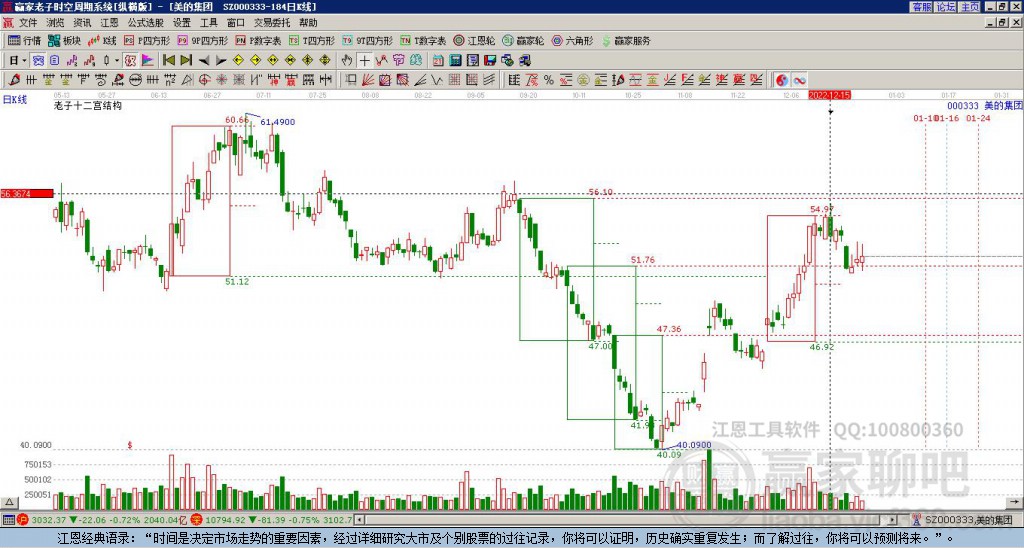This screenshot has height=548, width=1024.
Task: Open the T四方形 tool
Action: [312, 40]
